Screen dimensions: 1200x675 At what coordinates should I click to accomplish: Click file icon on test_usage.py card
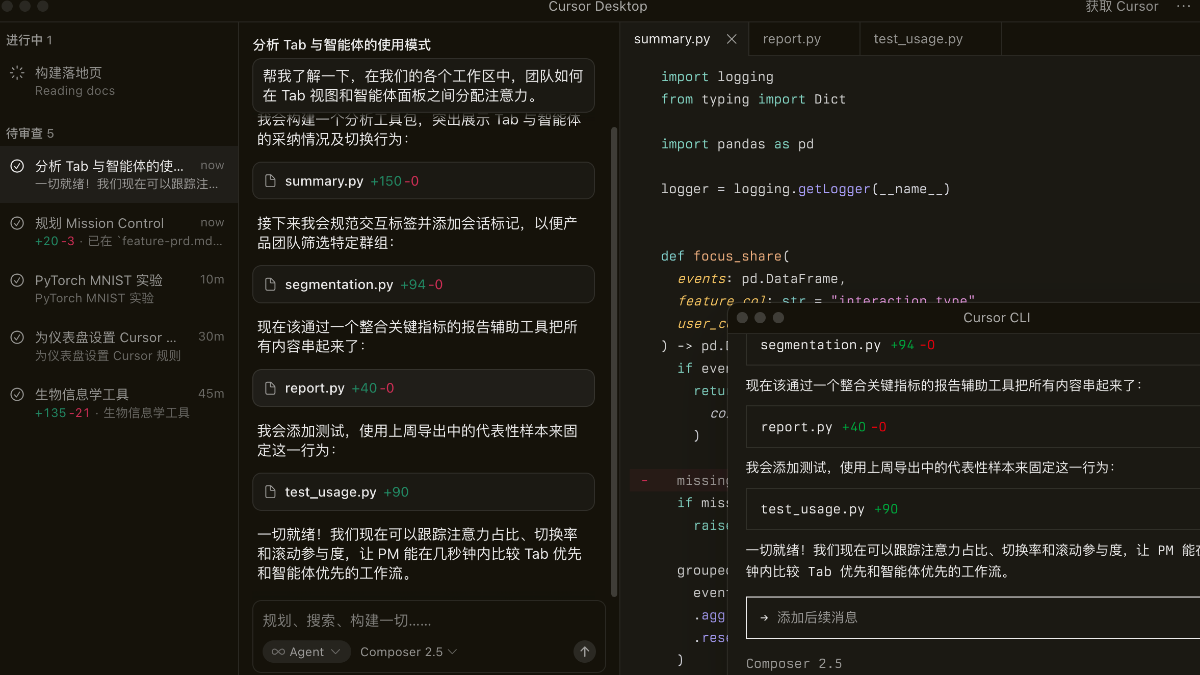(270, 492)
